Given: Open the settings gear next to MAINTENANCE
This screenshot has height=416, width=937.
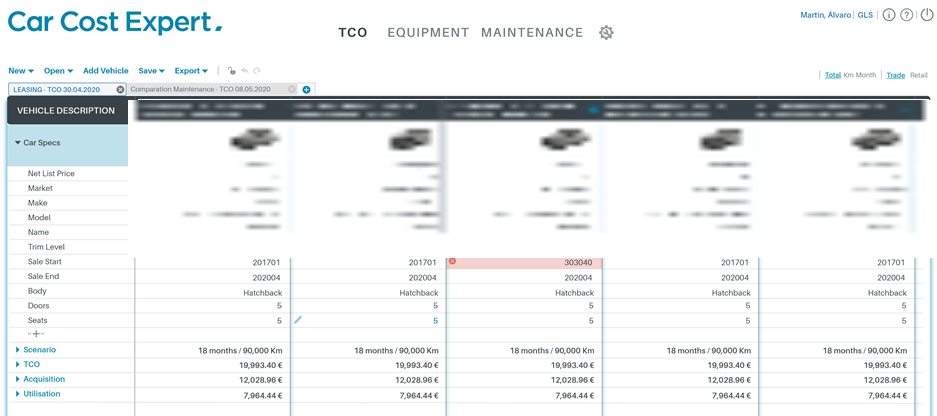Looking at the screenshot, I should pos(606,33).
